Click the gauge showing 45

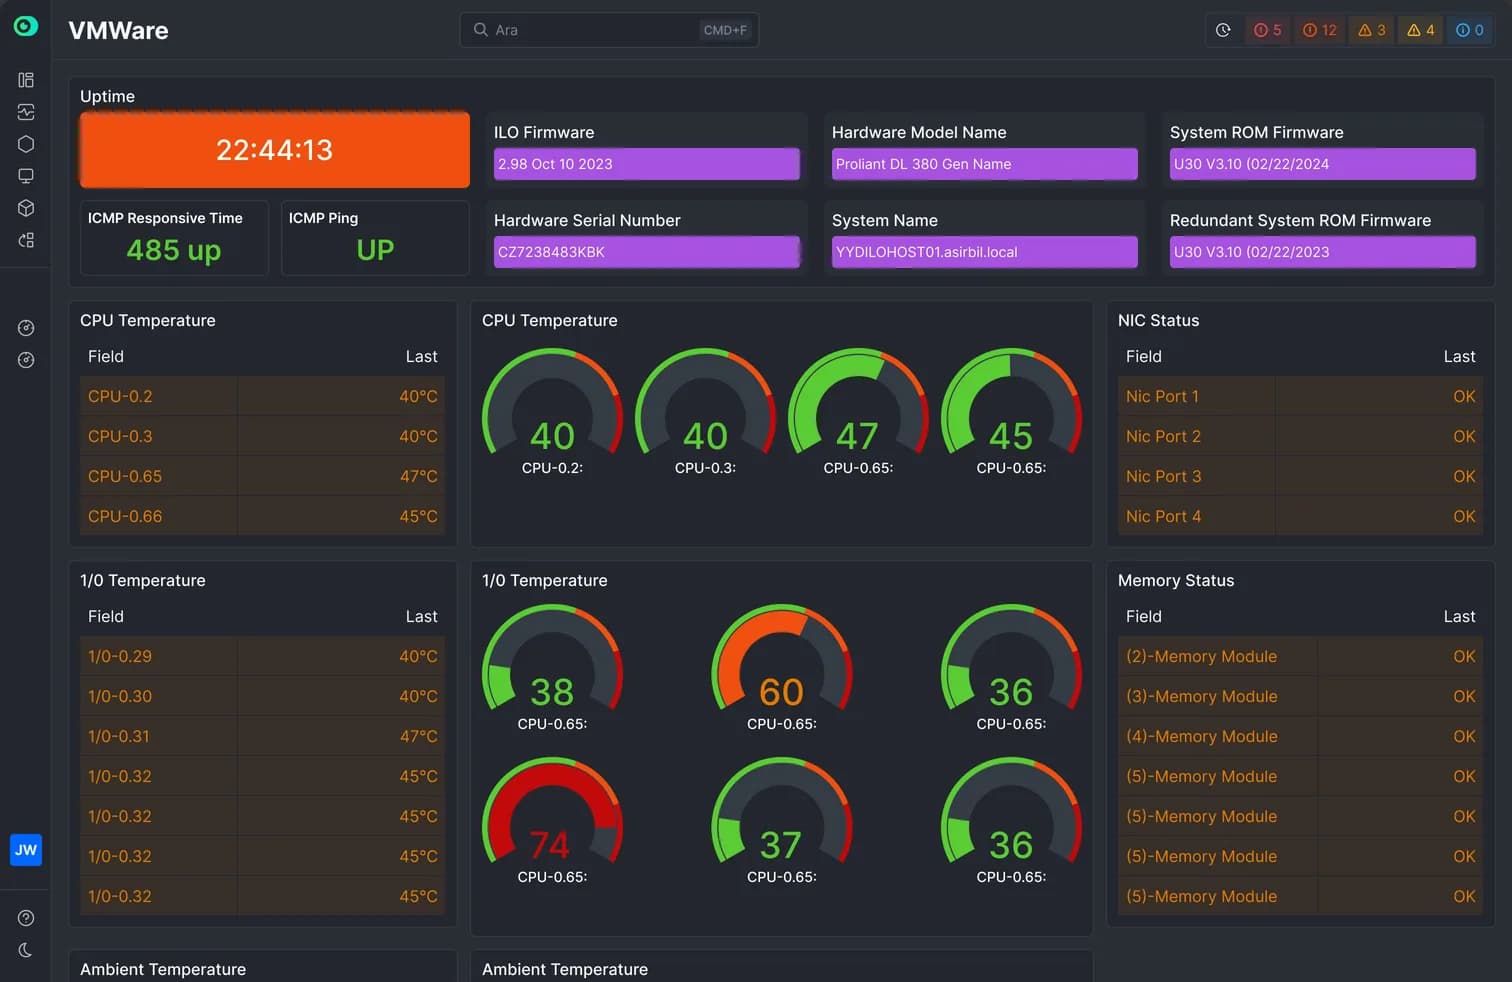(1011, 410)
